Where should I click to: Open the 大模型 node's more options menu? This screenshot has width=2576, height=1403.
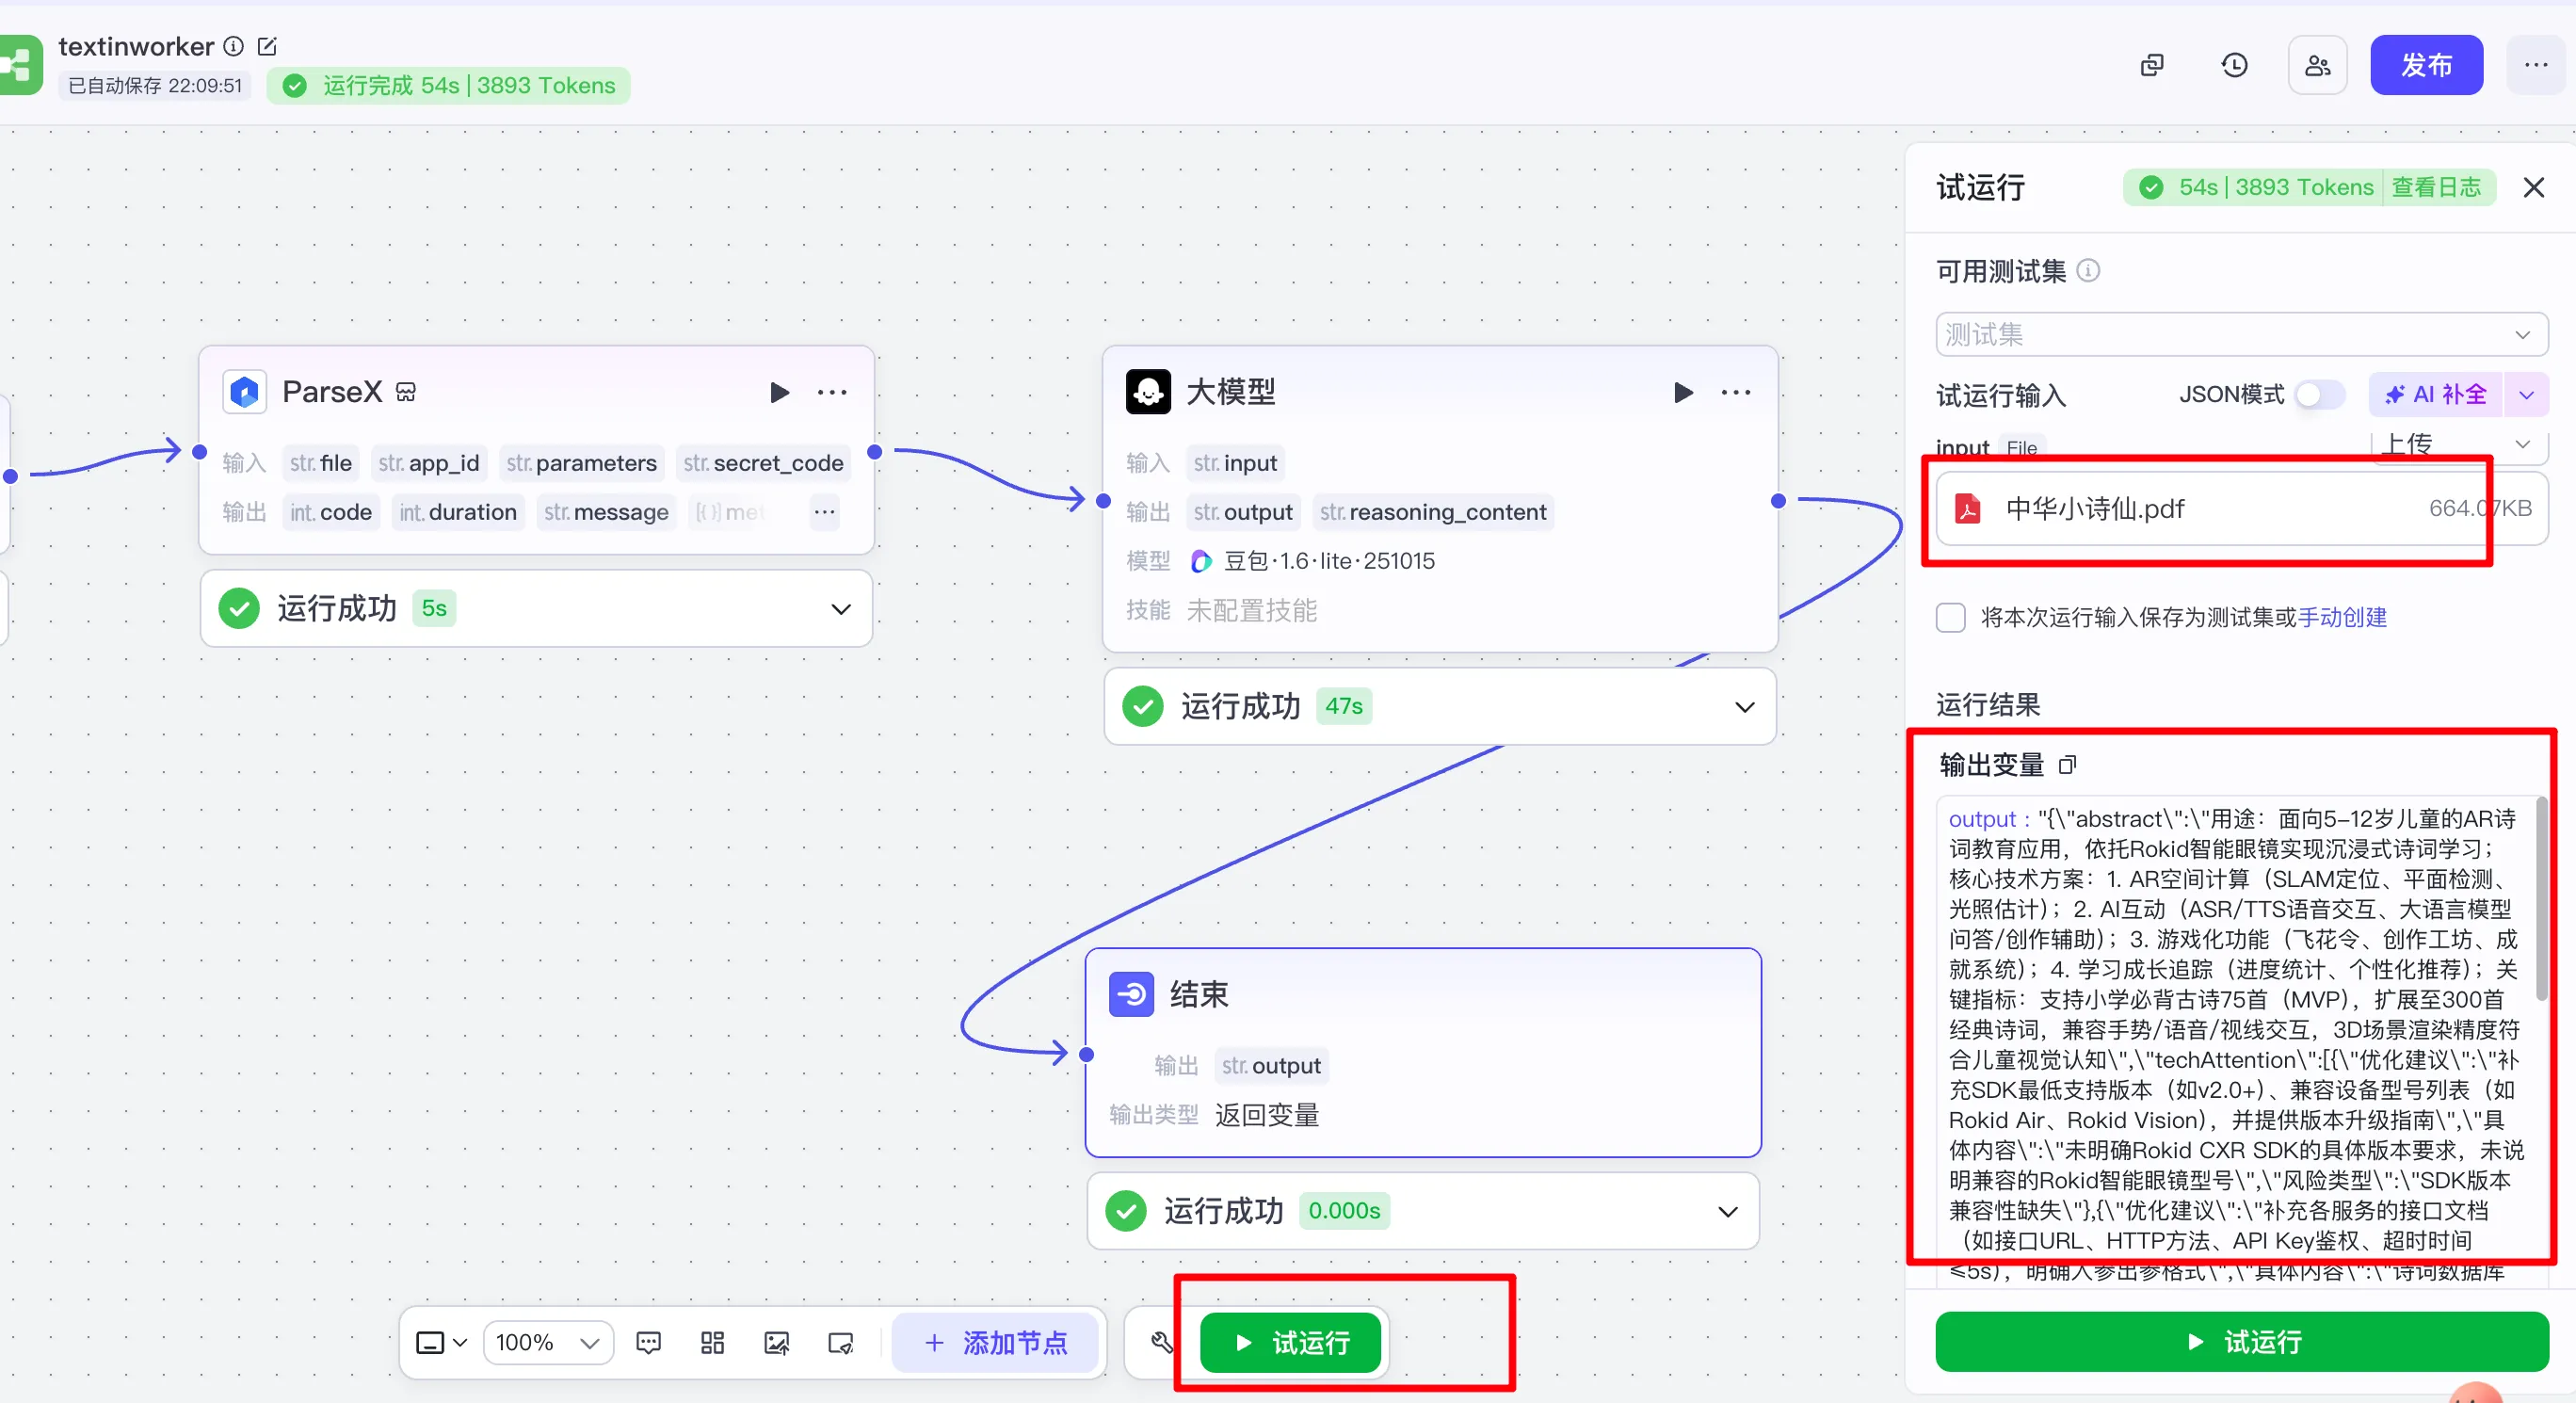point(1735,392)
